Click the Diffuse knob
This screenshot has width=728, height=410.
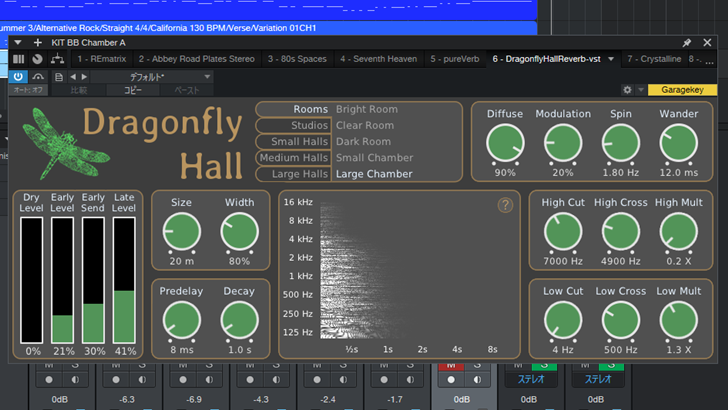coord(505,143)
